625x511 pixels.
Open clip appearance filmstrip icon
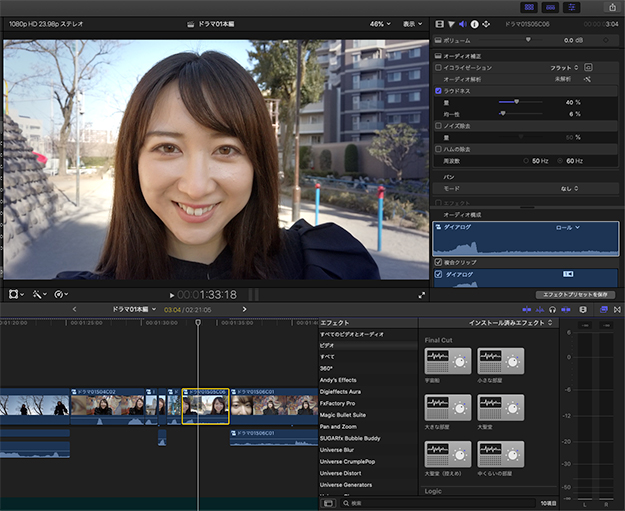pyautogui.click(x=583, y=309)
